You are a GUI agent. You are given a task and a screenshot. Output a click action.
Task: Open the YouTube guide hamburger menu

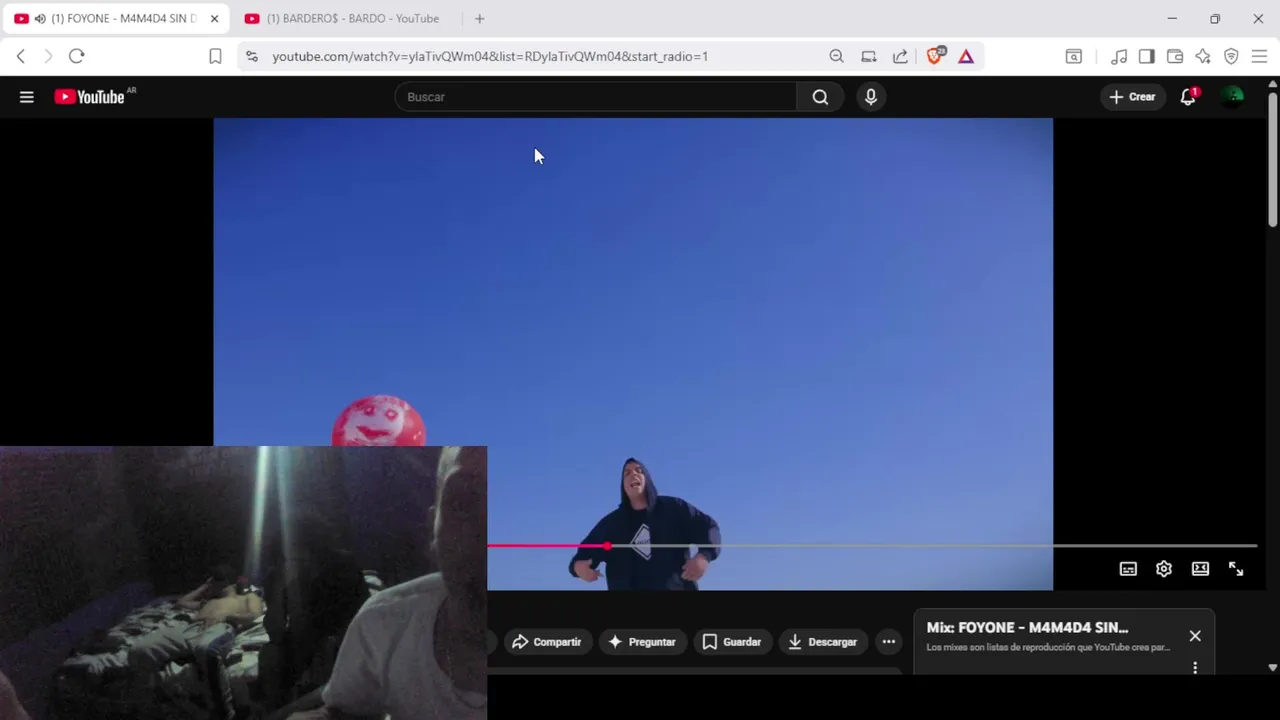(x=27, y=97)
